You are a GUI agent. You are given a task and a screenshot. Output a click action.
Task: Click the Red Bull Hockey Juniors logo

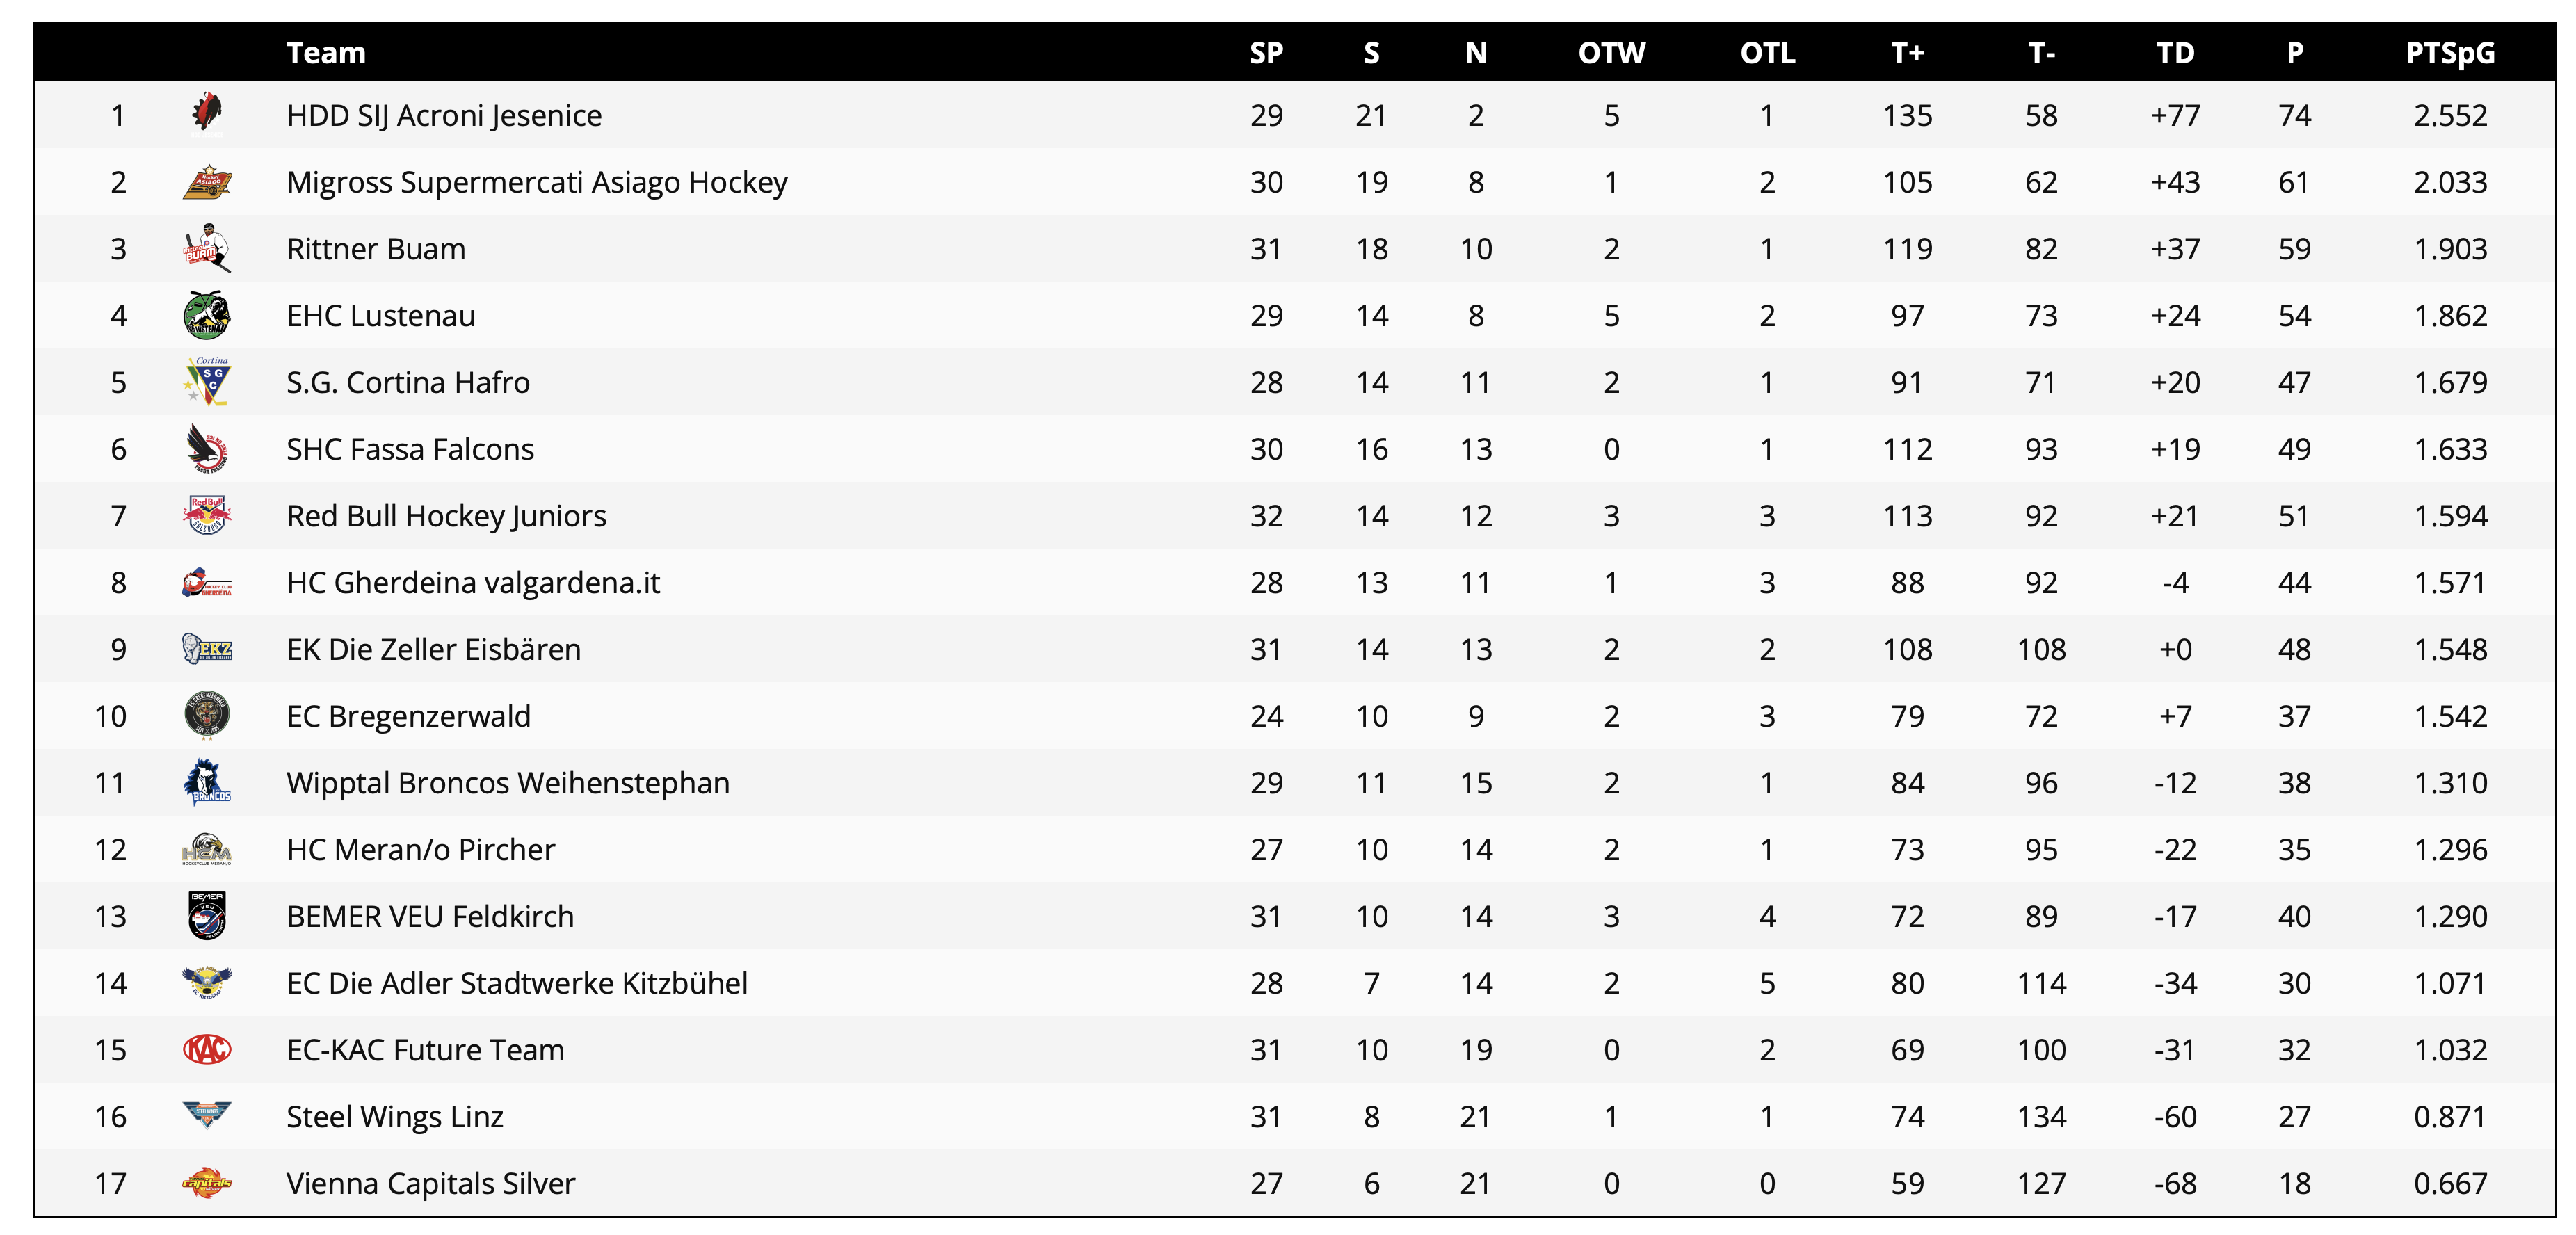207,516
